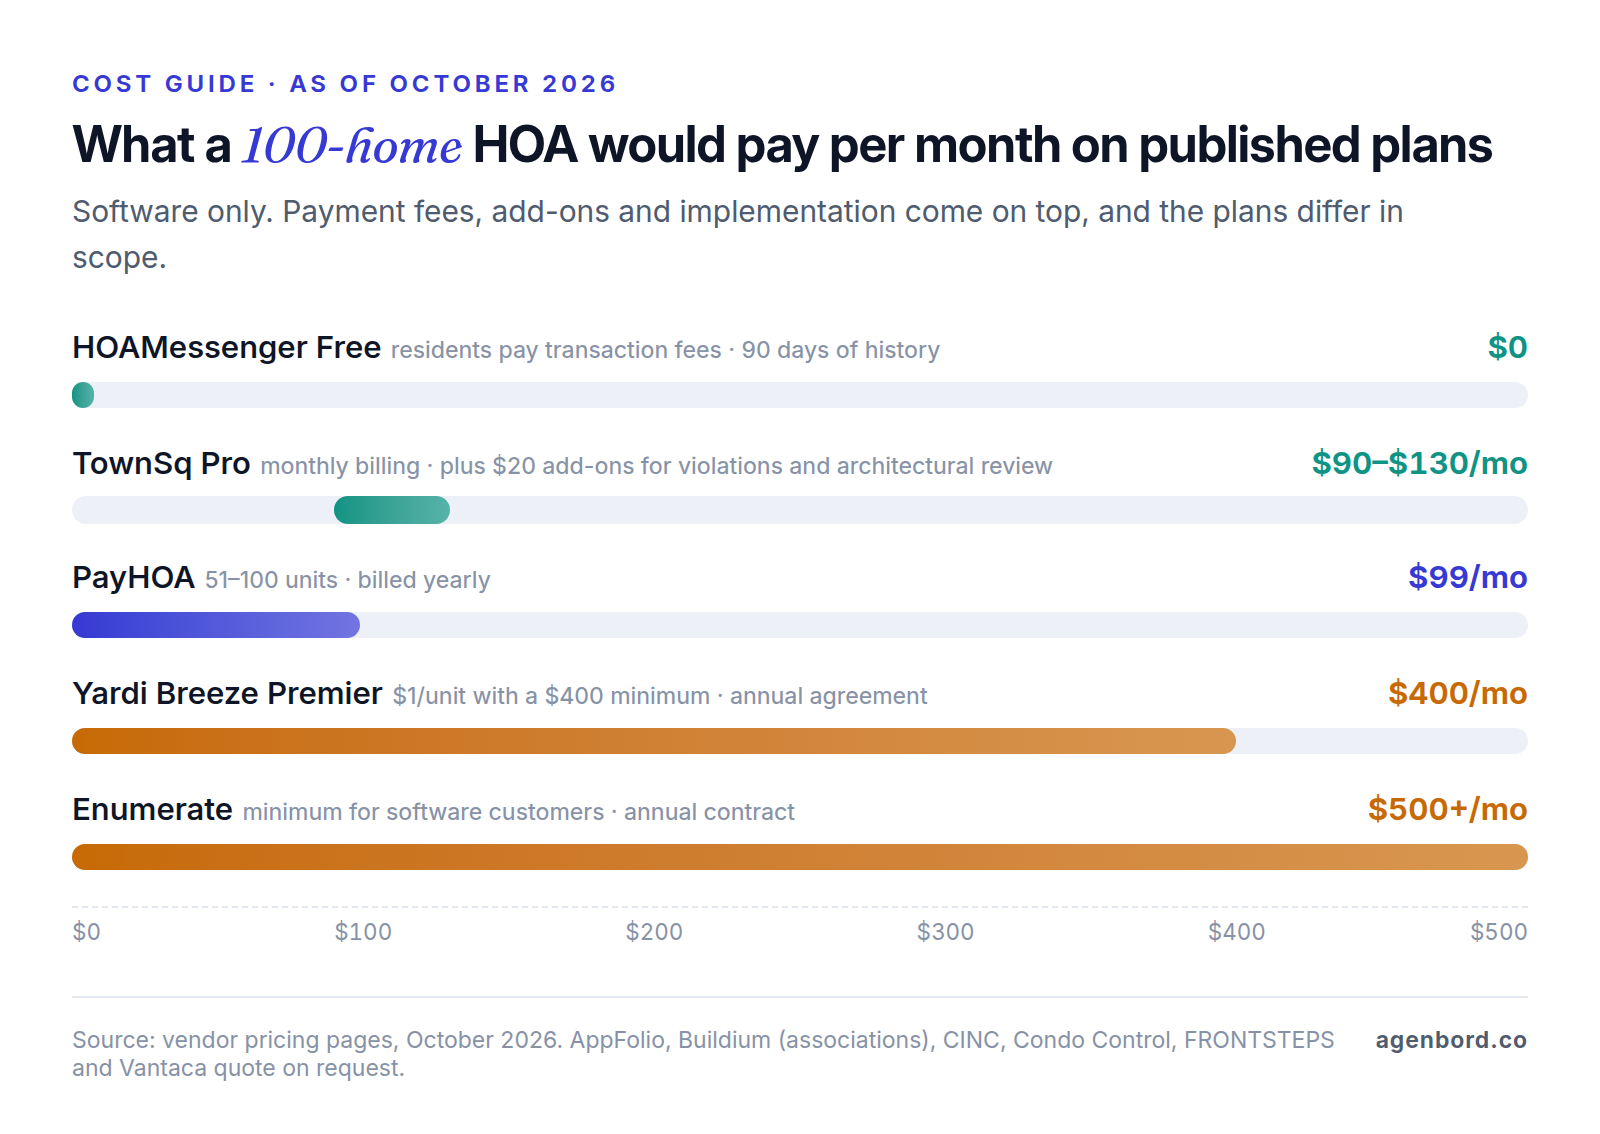The image size is (1600, 1134).
Task: Click the Yardi Breeze Premier orange bar
Action: (654, 741)
